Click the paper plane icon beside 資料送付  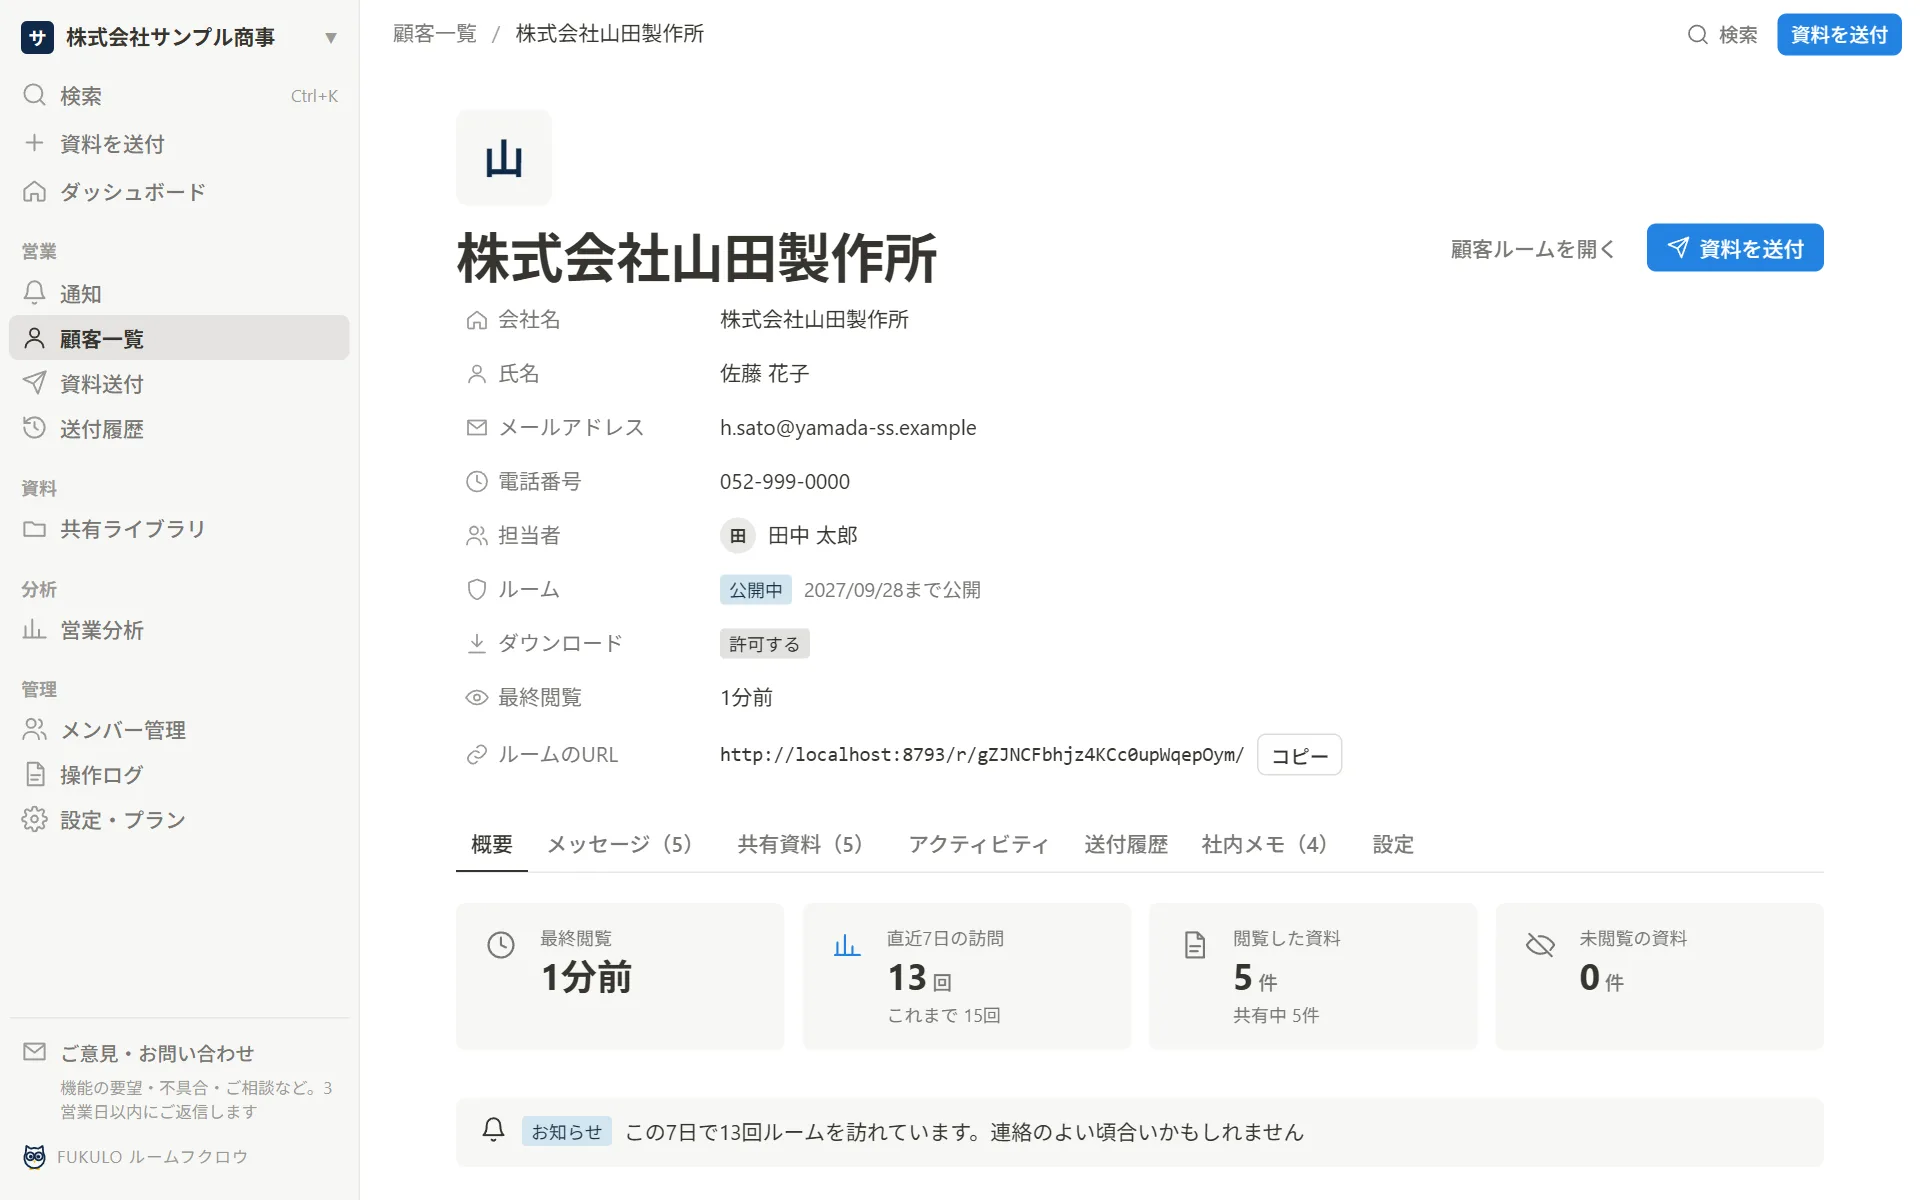coord(35,383)
